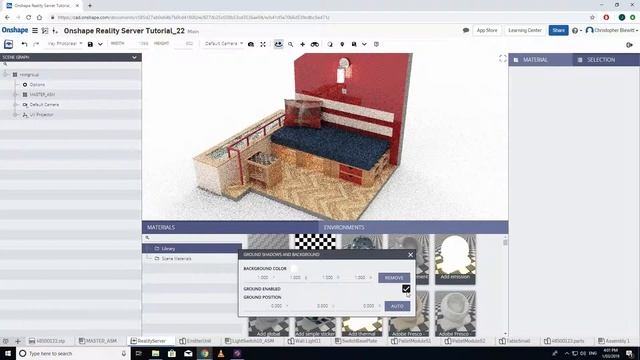
Task: Click the App Store button
Action: (487, 30)
